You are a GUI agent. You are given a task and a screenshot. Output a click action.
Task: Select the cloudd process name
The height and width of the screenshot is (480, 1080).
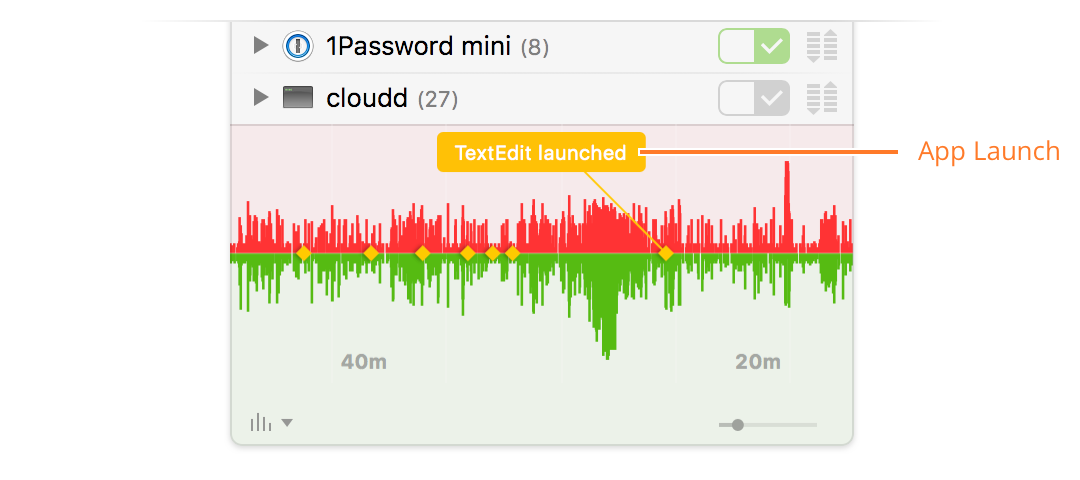(x=367, y=98)
